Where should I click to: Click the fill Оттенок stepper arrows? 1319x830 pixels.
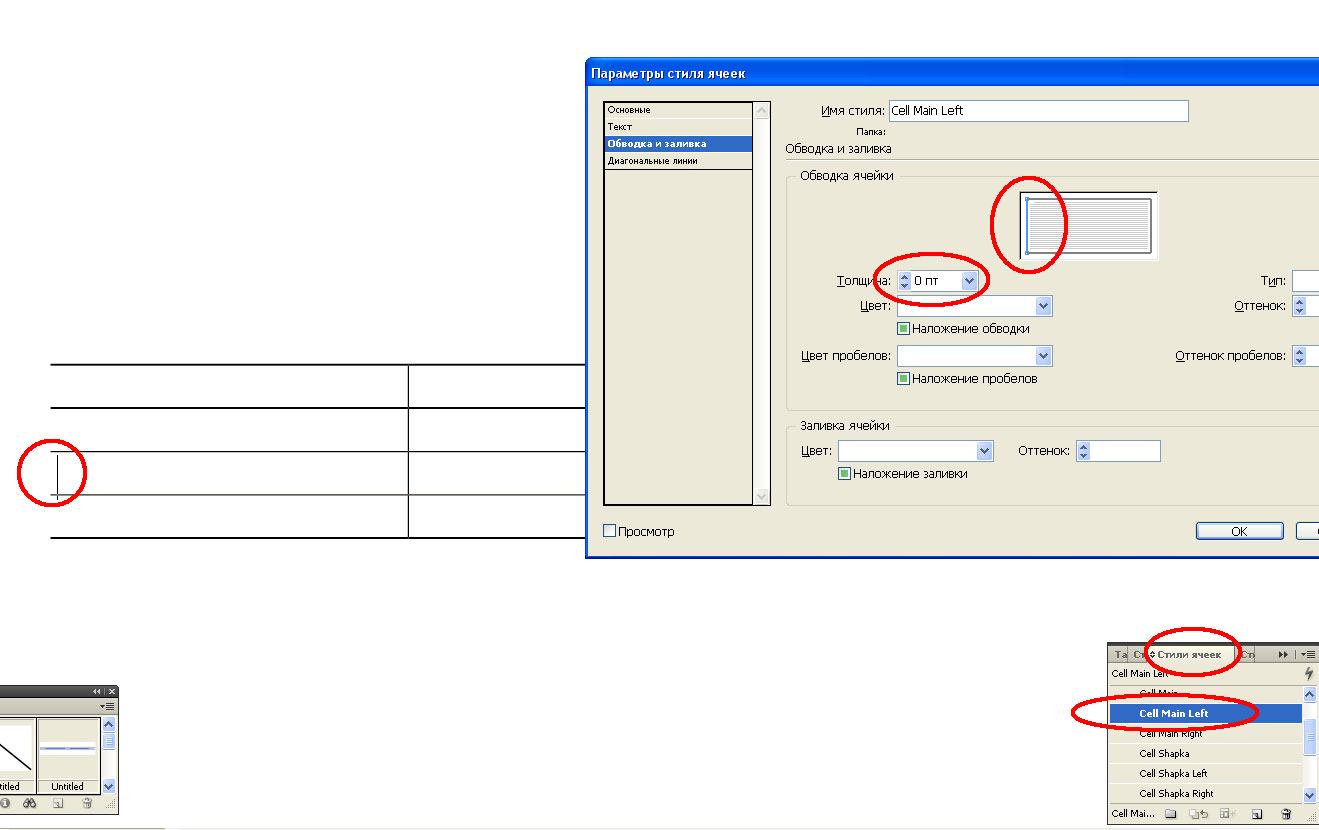pos(1083,451)
